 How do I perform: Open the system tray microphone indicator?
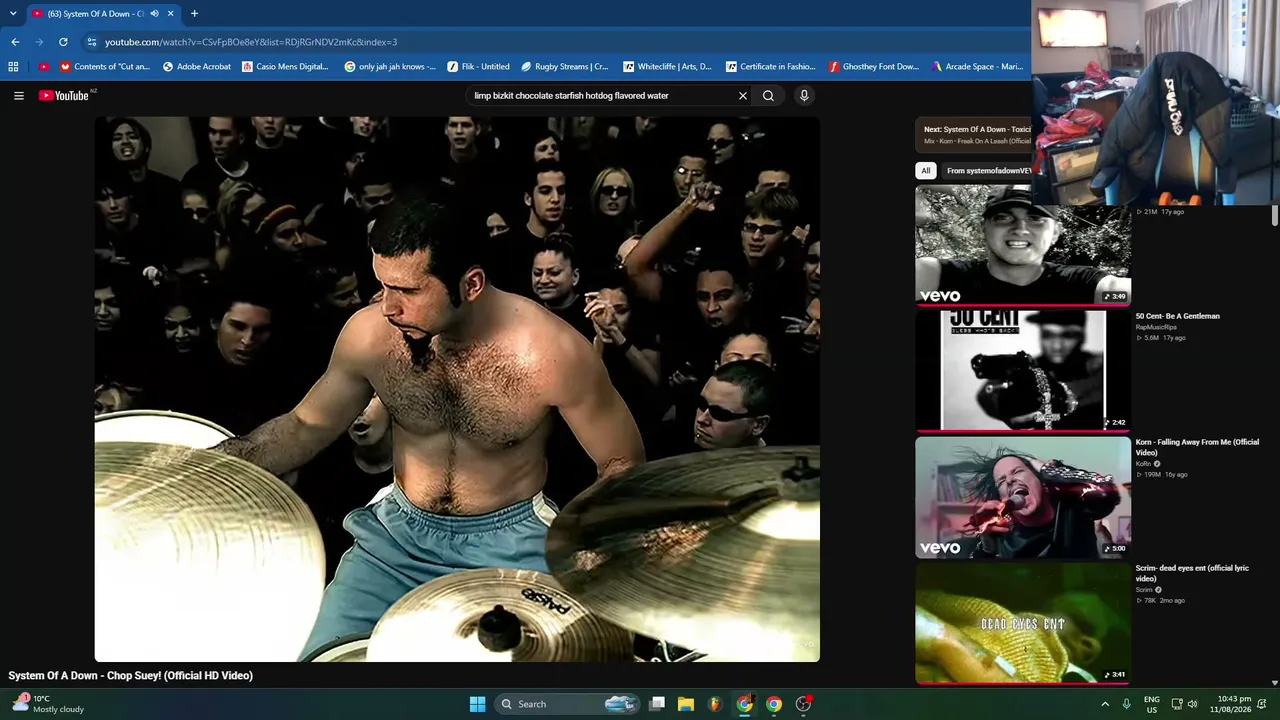[x=1127, y=704]
